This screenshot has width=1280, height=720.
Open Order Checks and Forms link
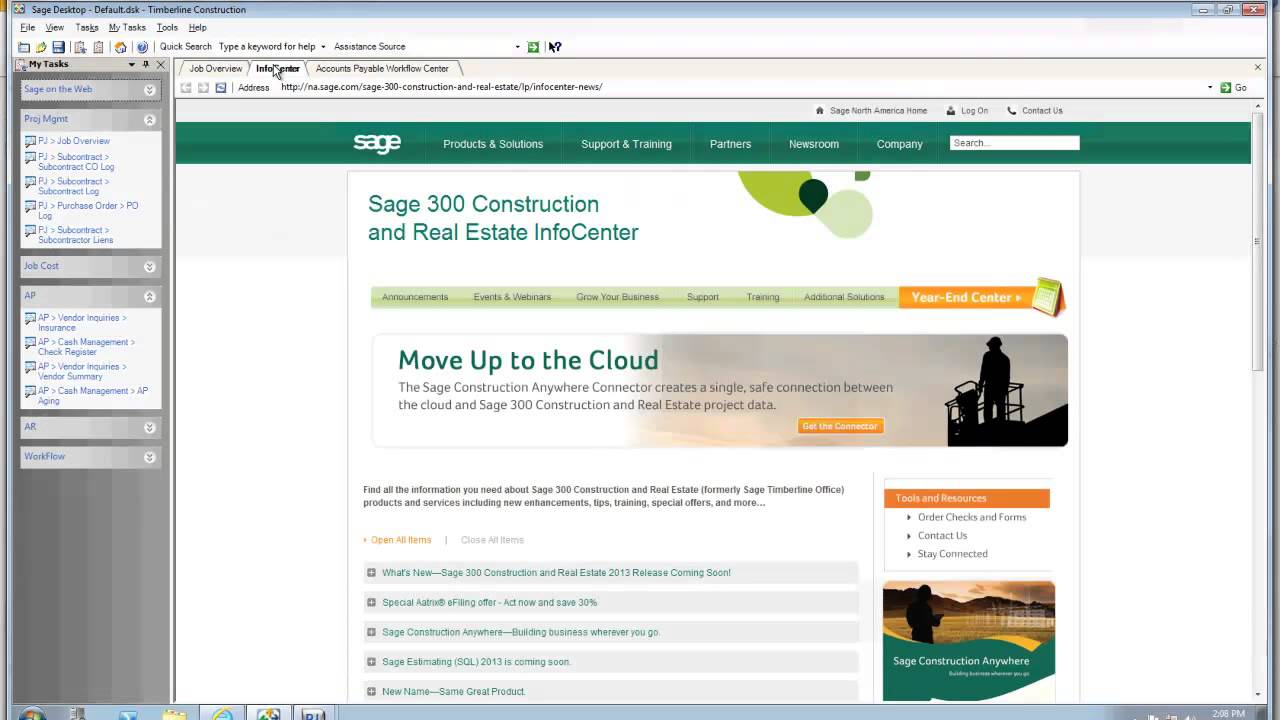click(x=972, y=517)
